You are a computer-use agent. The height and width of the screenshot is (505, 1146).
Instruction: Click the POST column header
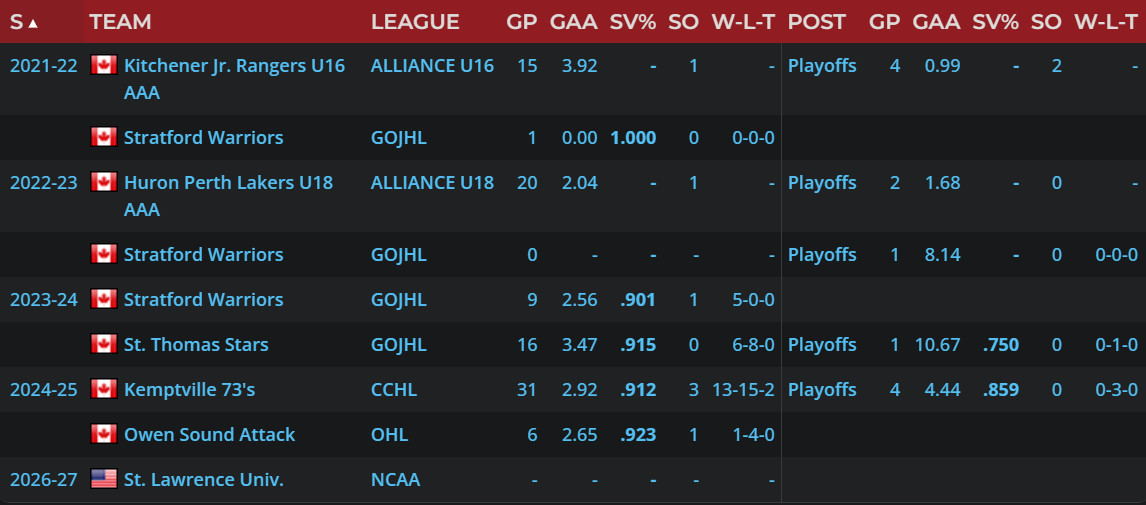pyautogui.click(x=816, y=22)
